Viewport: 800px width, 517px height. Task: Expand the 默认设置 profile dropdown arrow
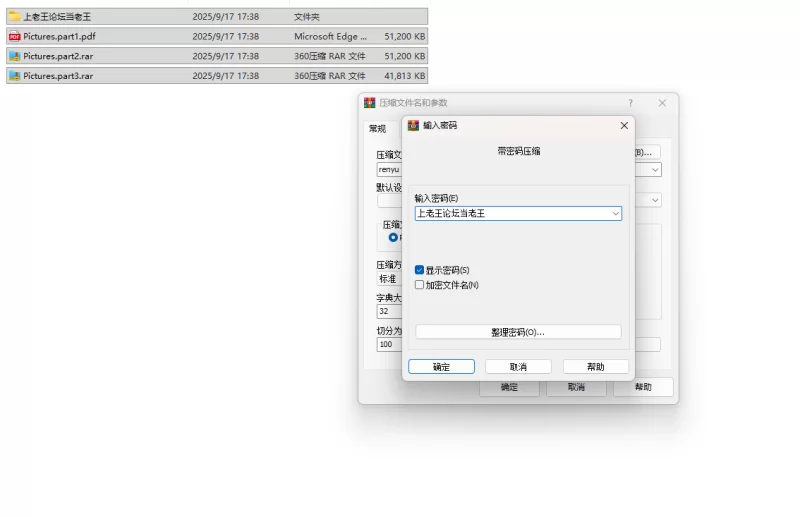tap(655, 200)
